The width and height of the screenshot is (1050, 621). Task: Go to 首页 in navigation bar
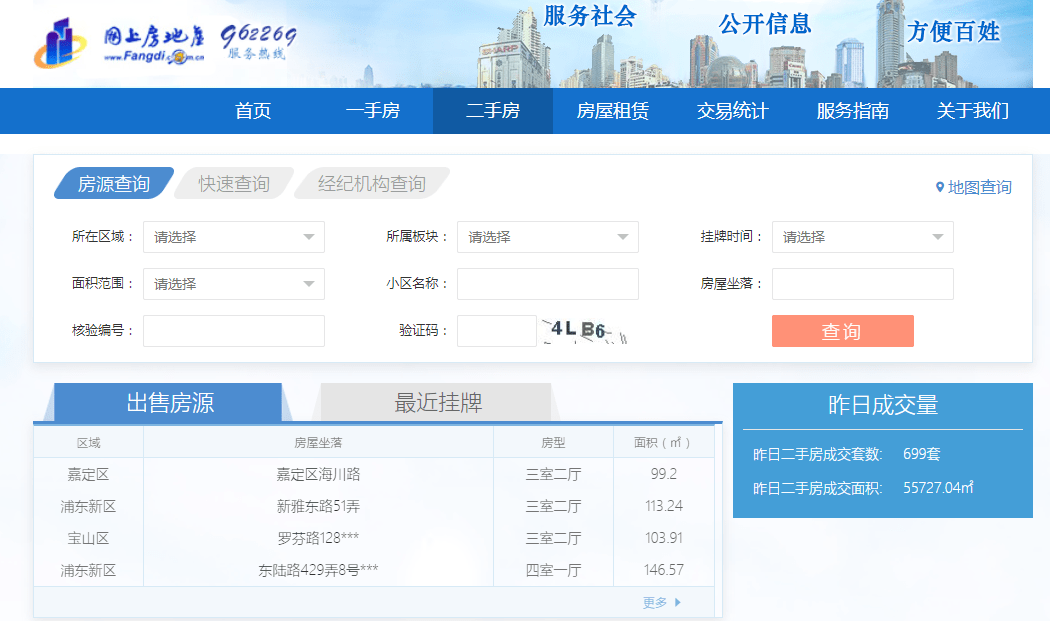coord(253,111)
